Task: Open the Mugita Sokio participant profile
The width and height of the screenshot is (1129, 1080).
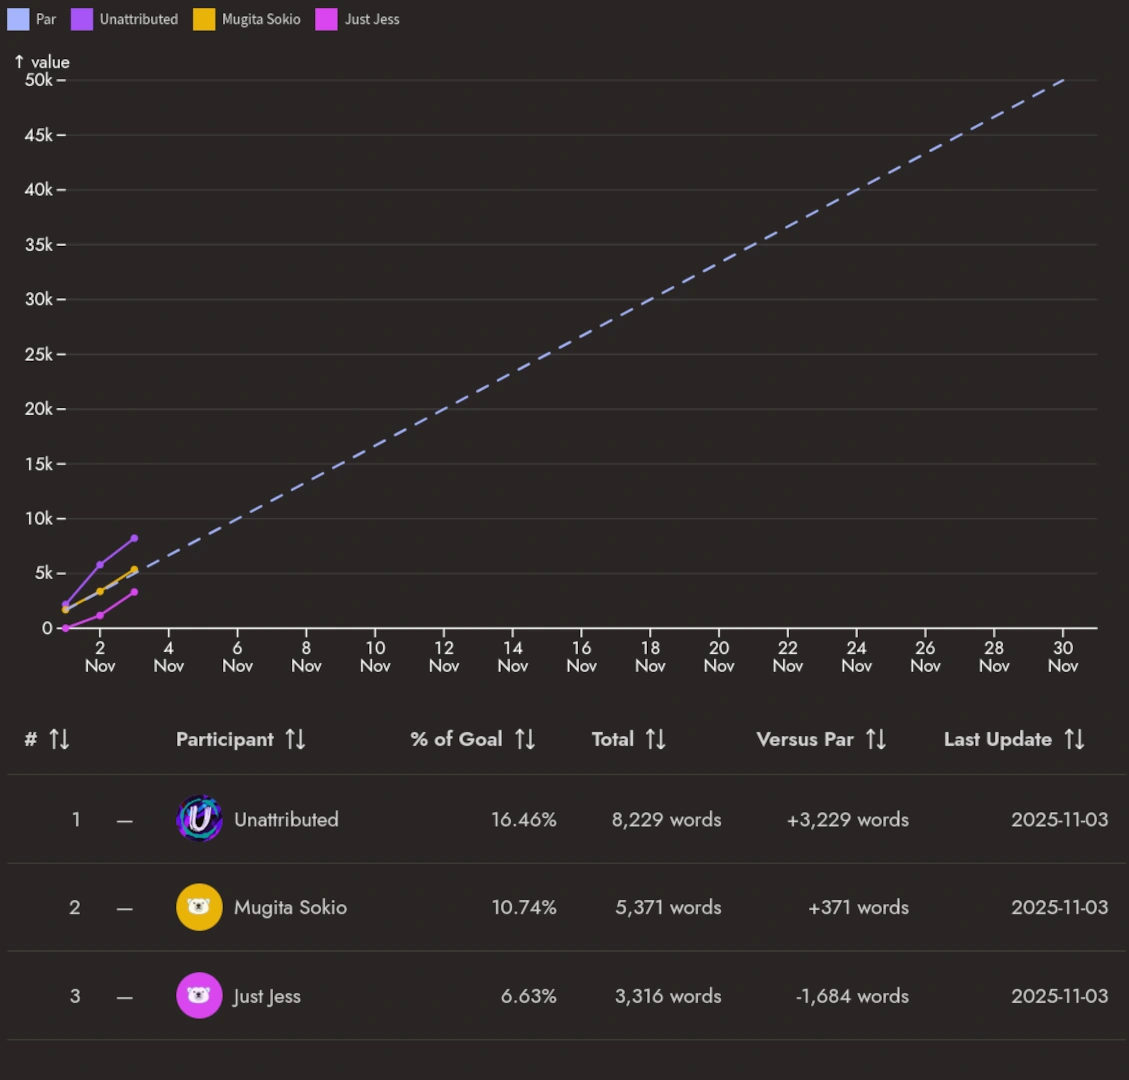Action: click(x=291, y=907)
